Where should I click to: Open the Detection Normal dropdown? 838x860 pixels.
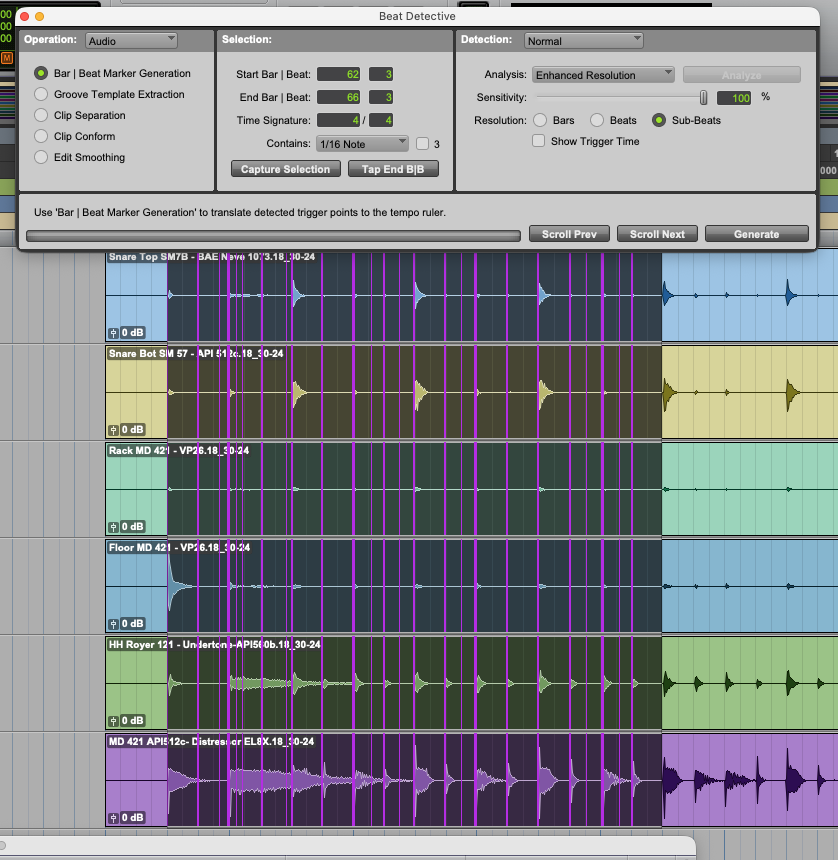click(x=584, y=41)
